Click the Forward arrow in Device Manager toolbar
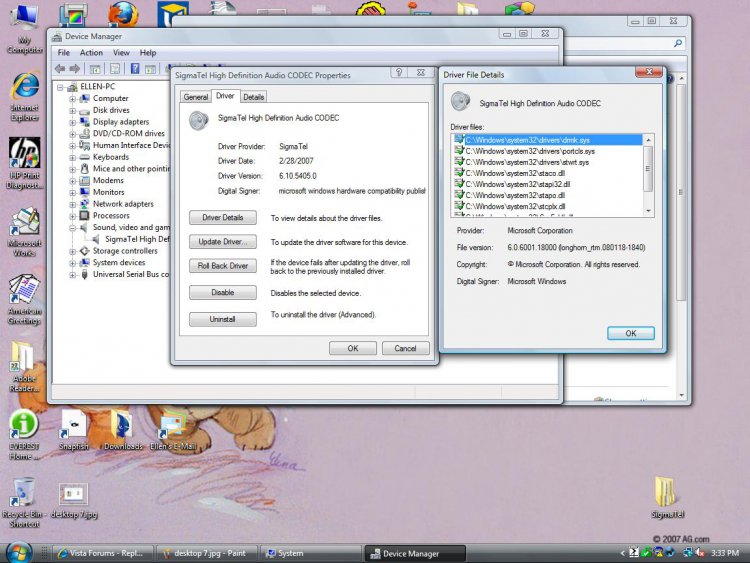Image resolution: width=750 pixels, height=563 pixels. point(75,69)
